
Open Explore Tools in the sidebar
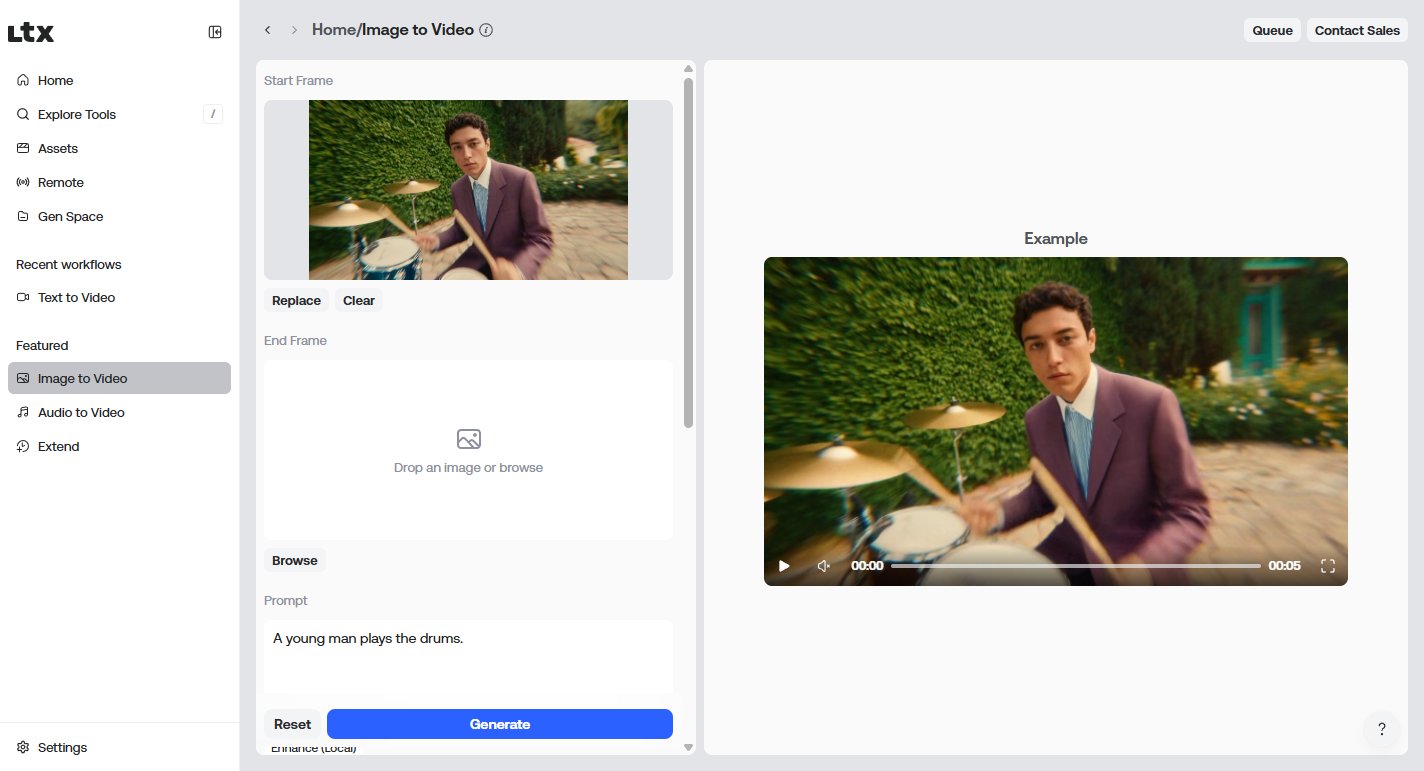point(120,114)
